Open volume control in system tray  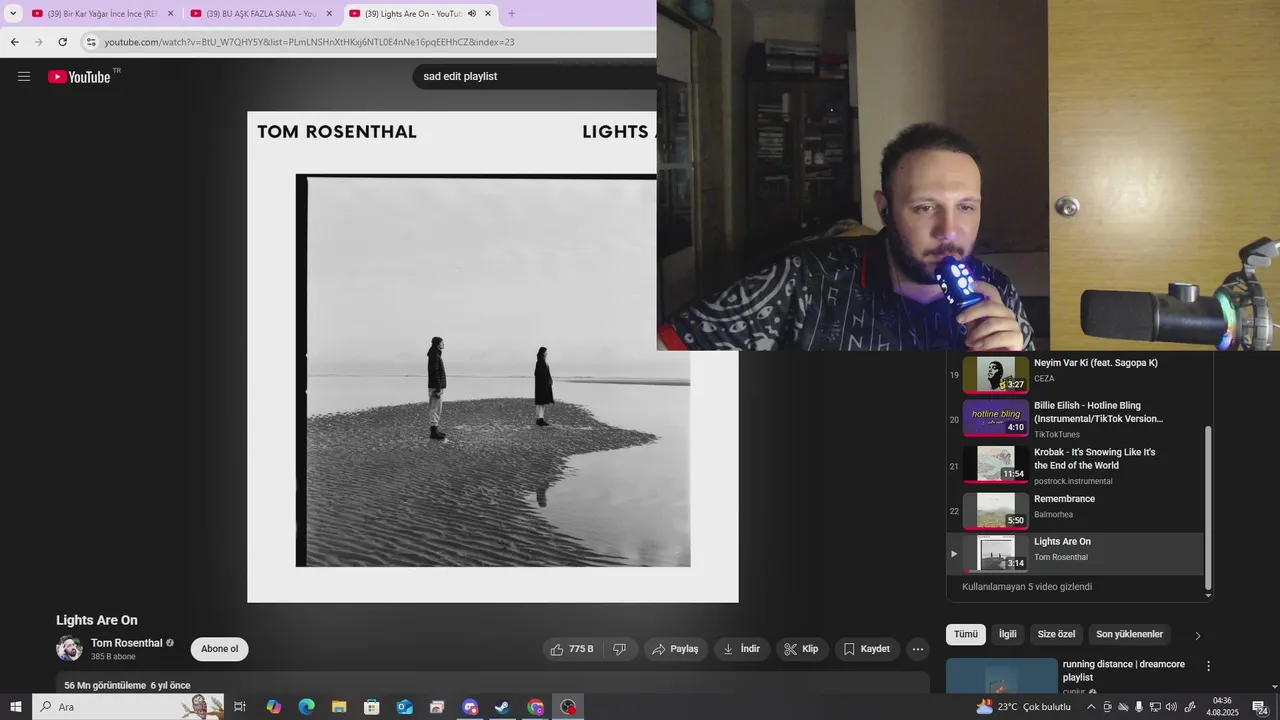pos(1172,707)
